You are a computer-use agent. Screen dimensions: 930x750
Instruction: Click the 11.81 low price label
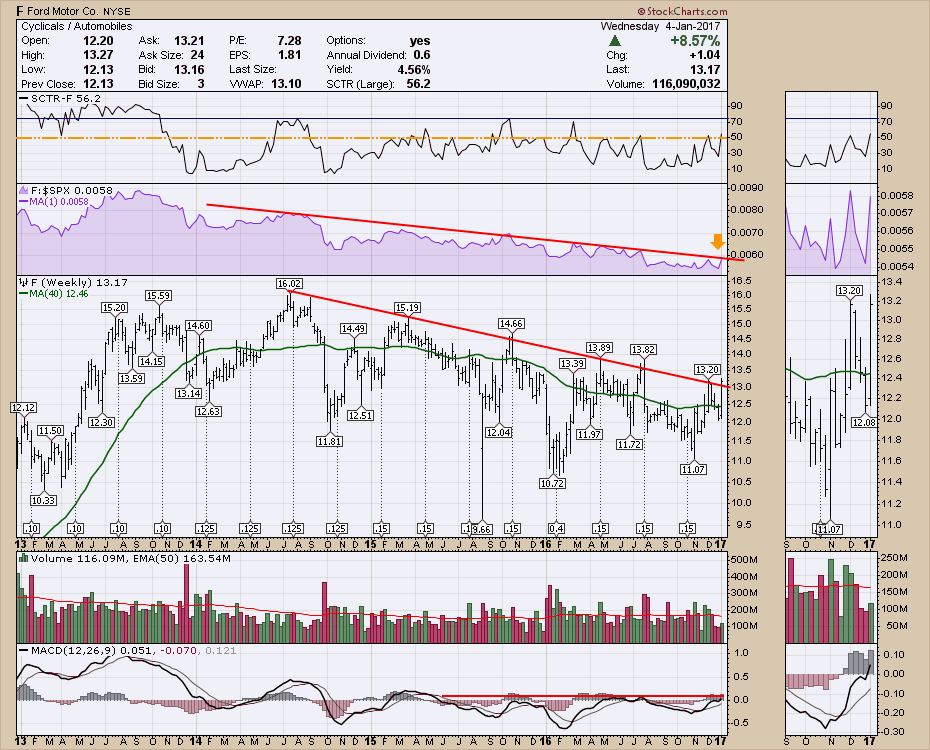pos(329,442)
